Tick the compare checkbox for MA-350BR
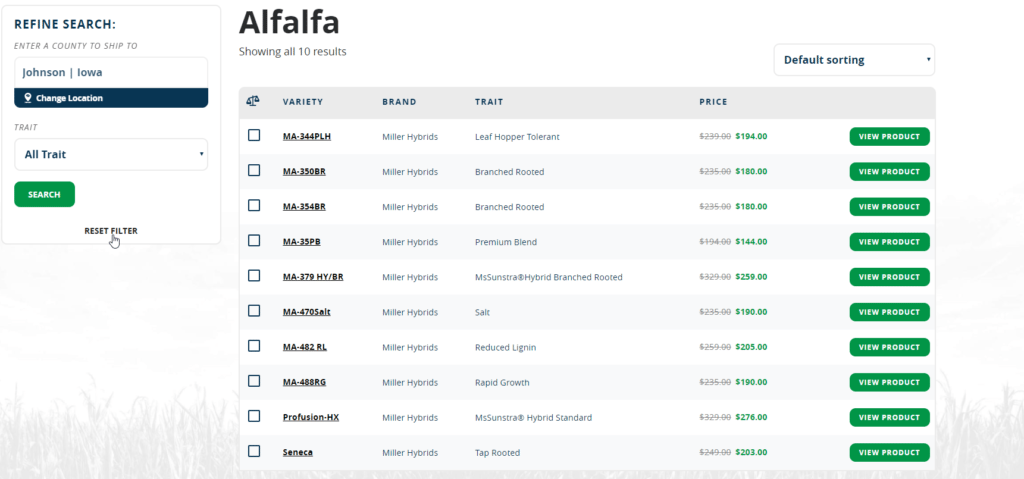This screenshot has height=479, width=1024. click(x=254, y=171)
